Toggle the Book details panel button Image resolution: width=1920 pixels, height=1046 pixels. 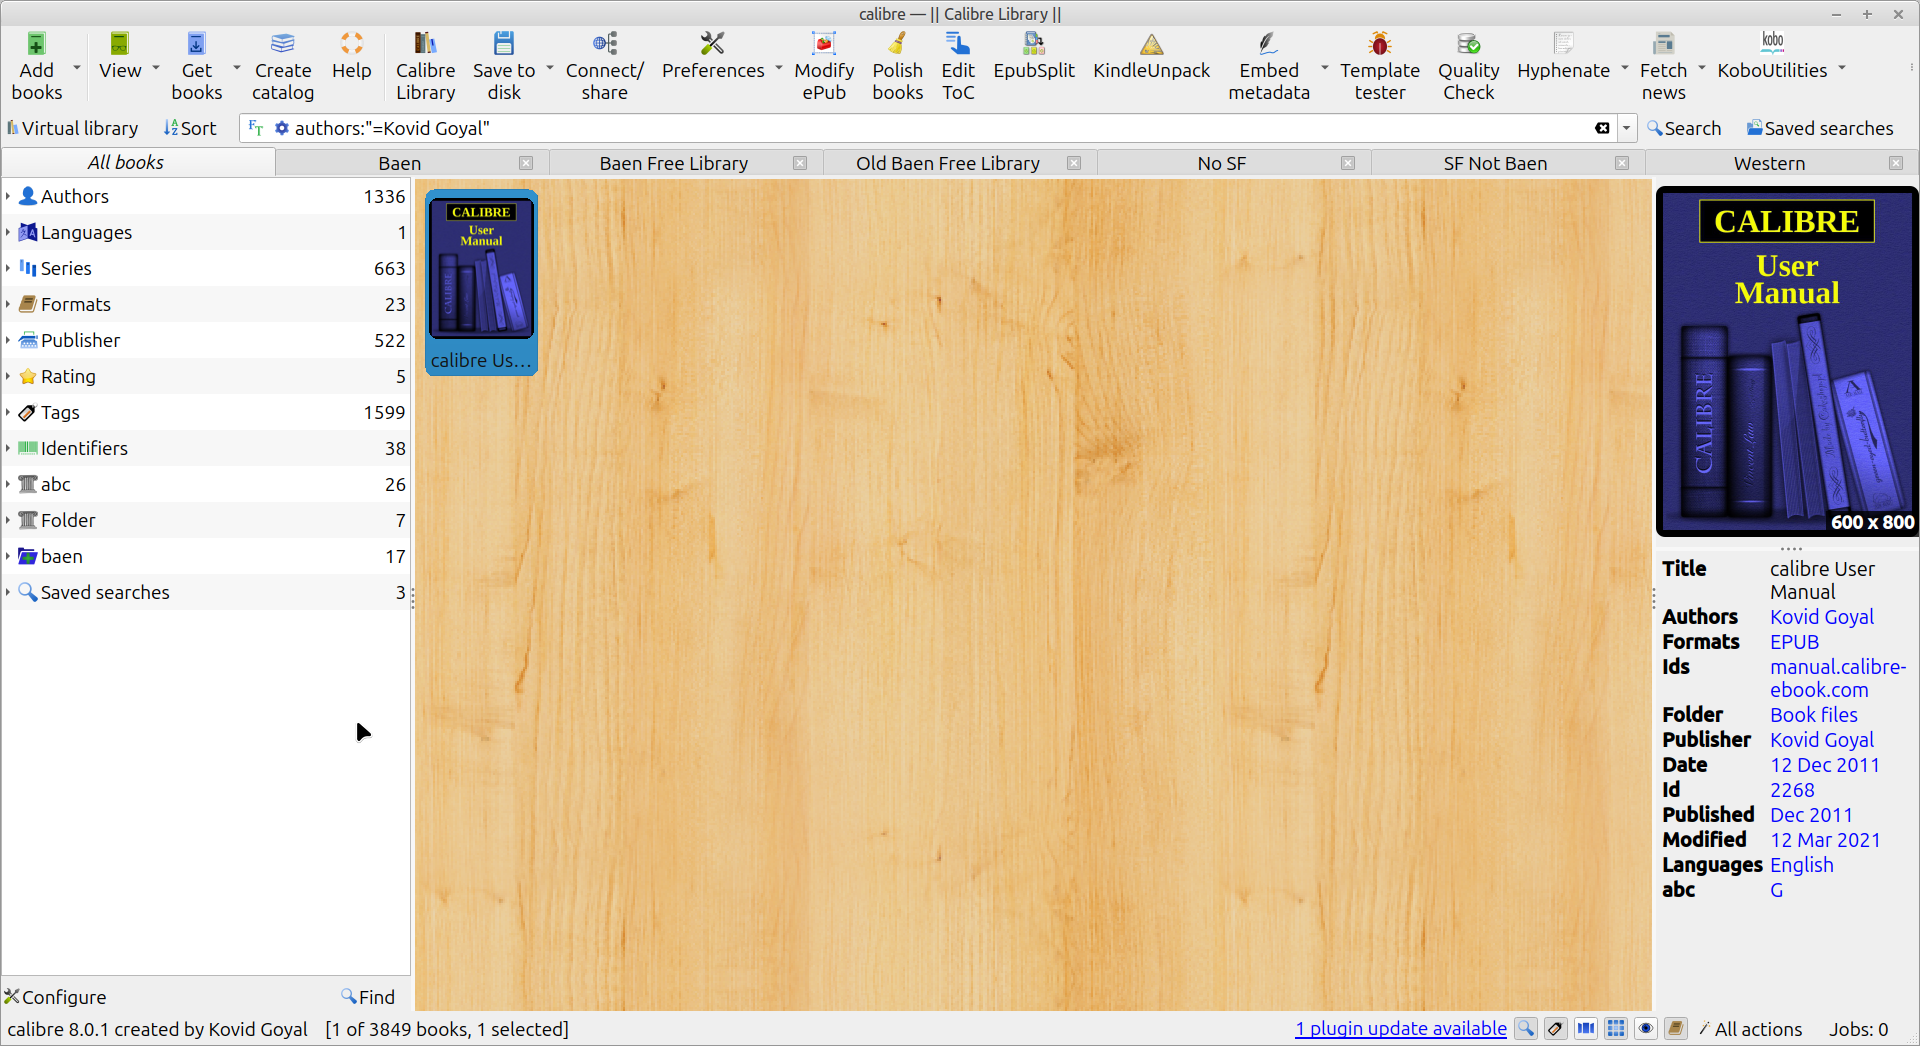coord(1675,1029)
